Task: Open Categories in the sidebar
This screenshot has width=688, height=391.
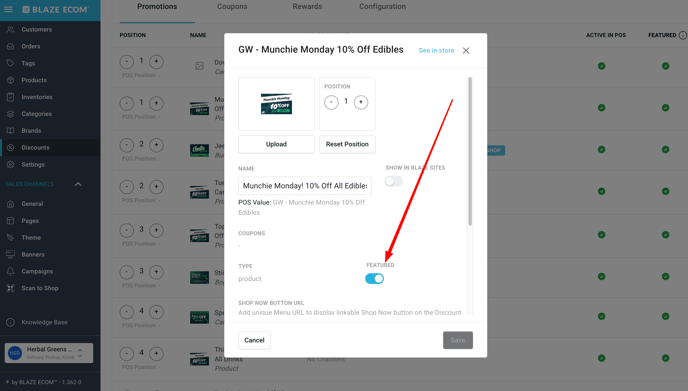Action: click(x=36, y=114)
